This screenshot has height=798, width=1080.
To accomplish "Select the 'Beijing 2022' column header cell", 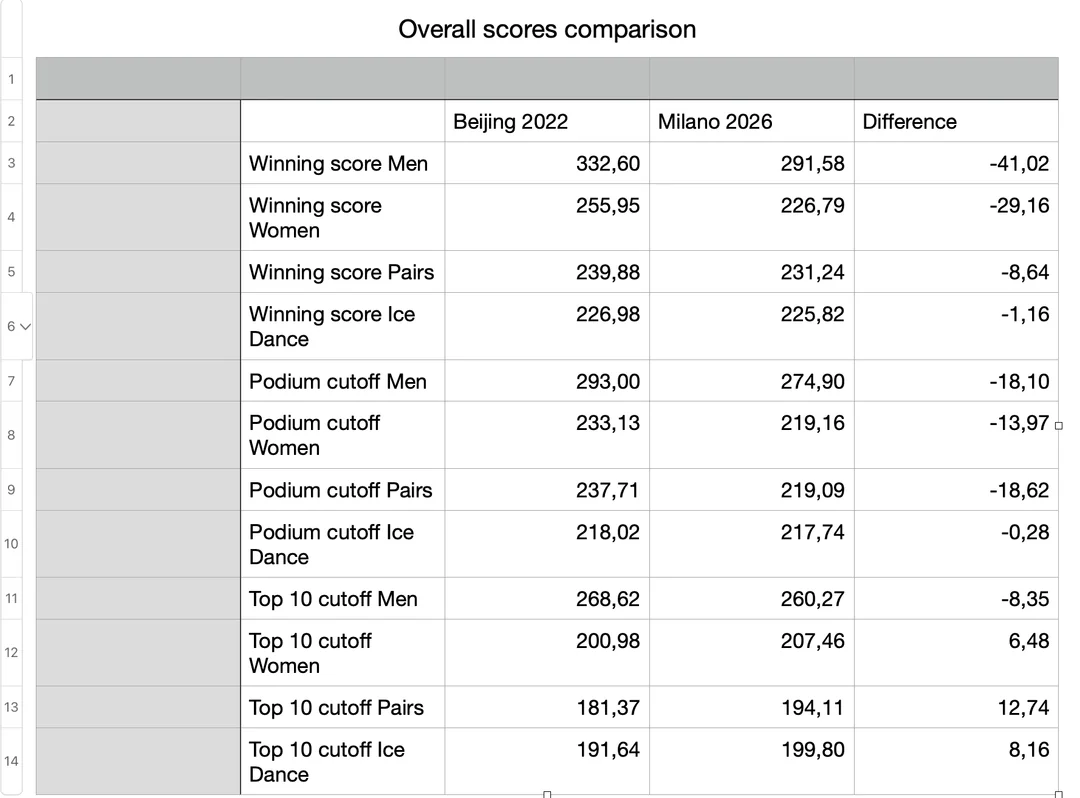I will click(547, 122).
